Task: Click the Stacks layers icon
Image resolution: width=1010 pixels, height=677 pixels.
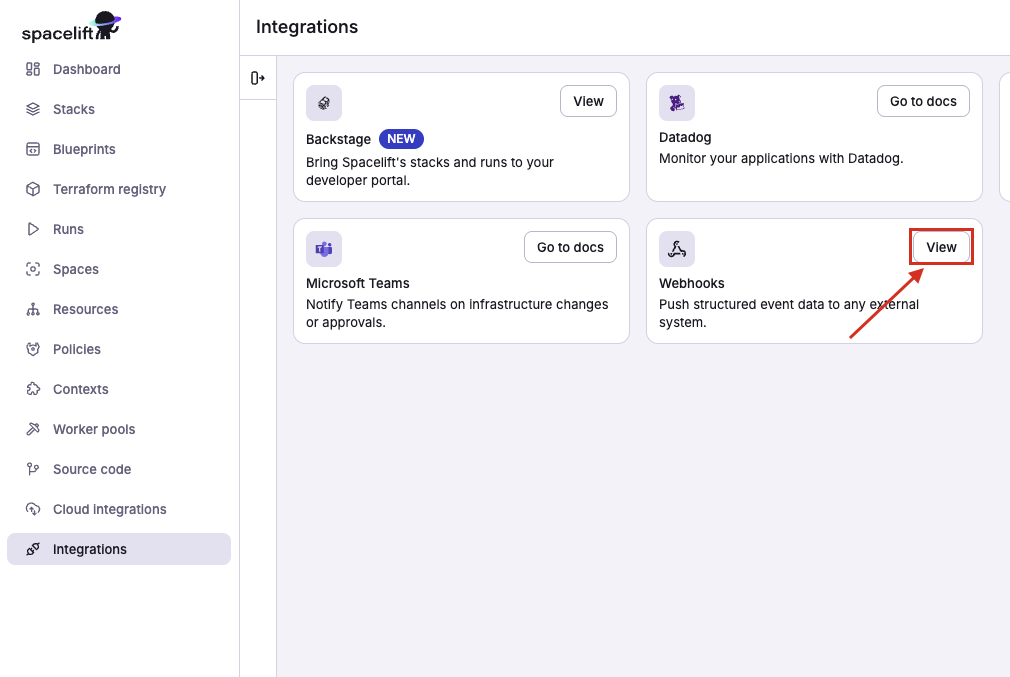Action: [33, 109]
